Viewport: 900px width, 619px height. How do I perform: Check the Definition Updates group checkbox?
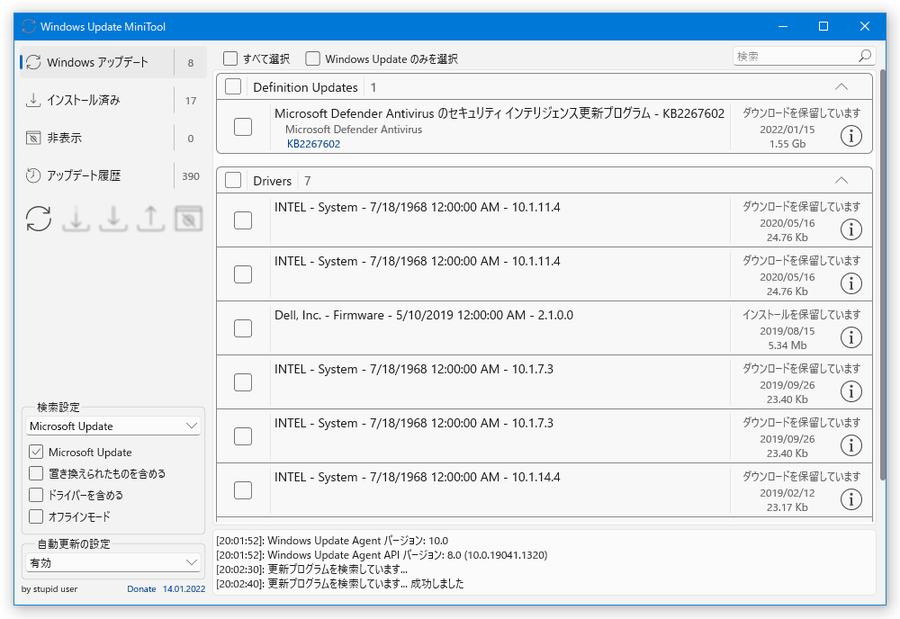233,87
